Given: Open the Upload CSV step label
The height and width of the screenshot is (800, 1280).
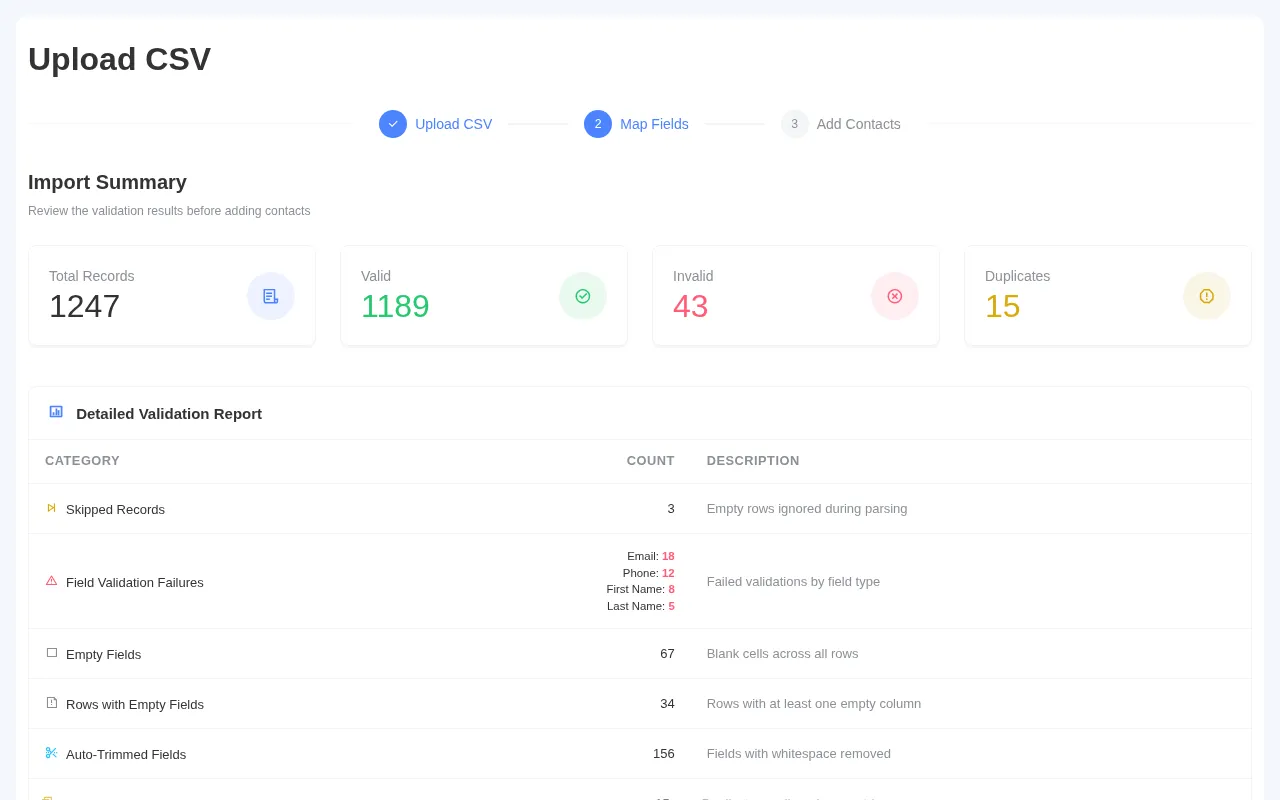Looking at the screenshot, I should tap(453, 124).
